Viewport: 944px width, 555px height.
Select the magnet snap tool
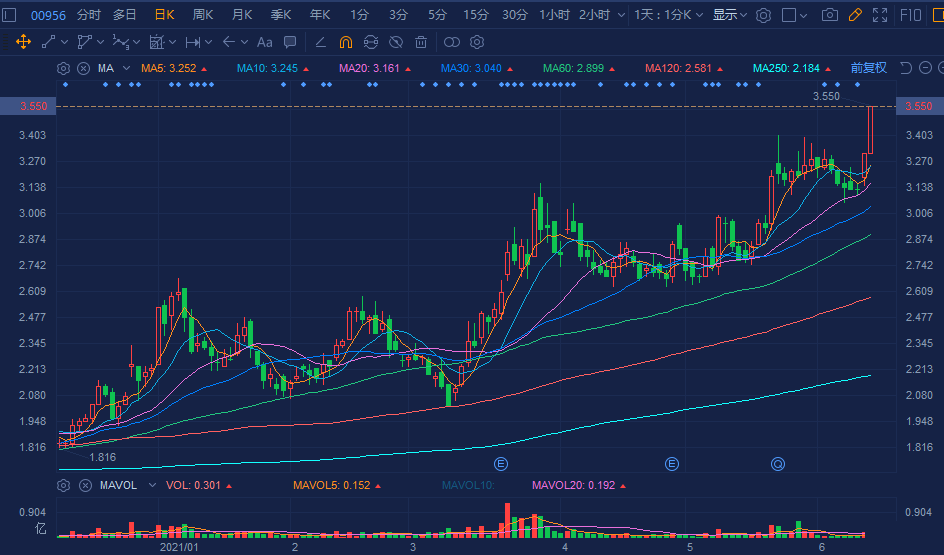point(345,42)
